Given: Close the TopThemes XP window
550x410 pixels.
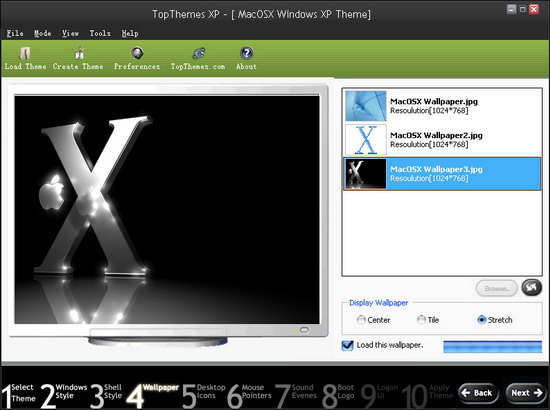Looking at the screenshot, I should point(534,9).
